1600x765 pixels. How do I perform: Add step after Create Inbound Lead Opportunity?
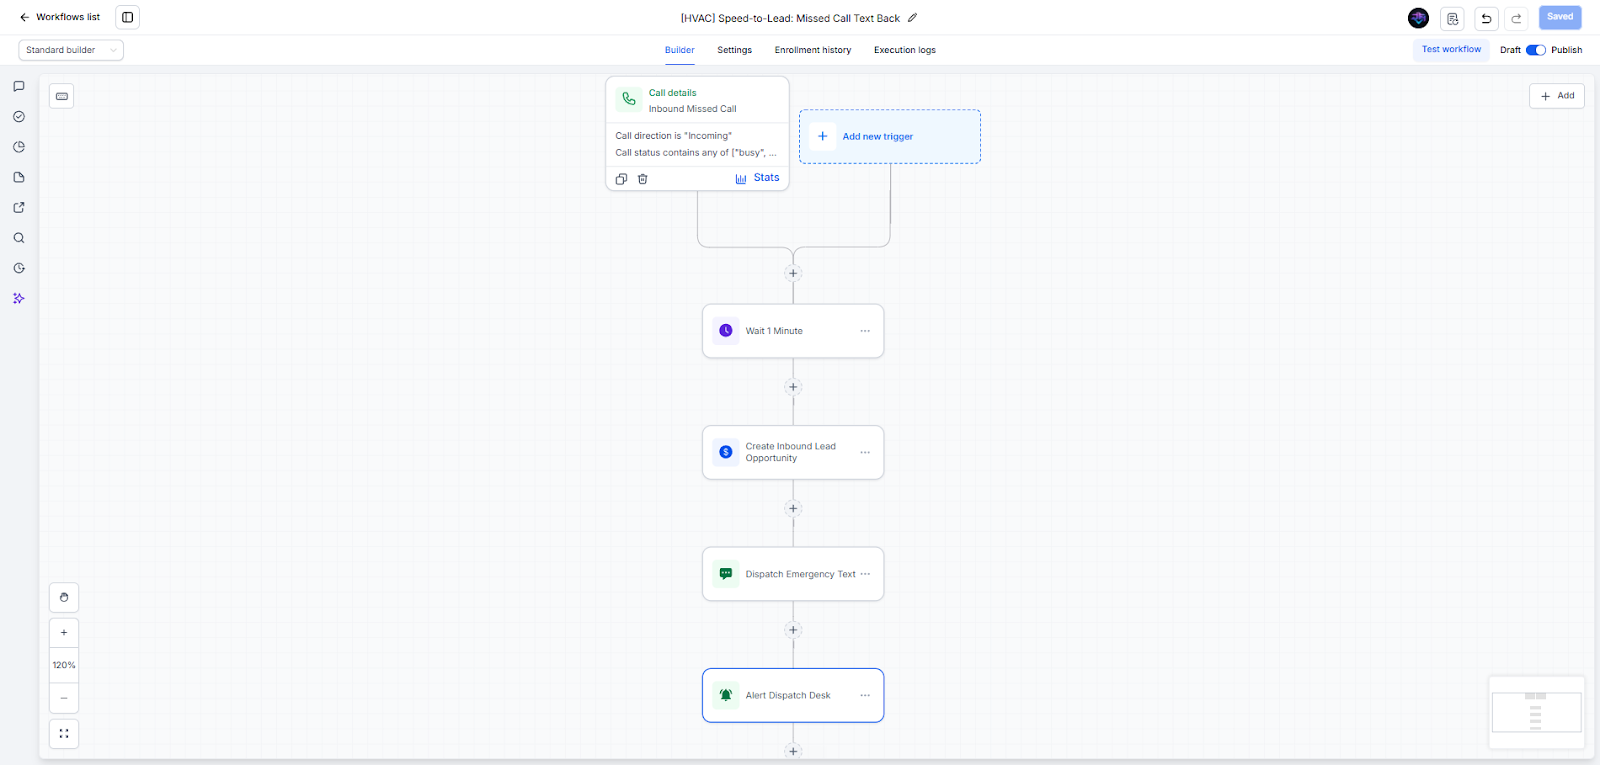(793, 508)
